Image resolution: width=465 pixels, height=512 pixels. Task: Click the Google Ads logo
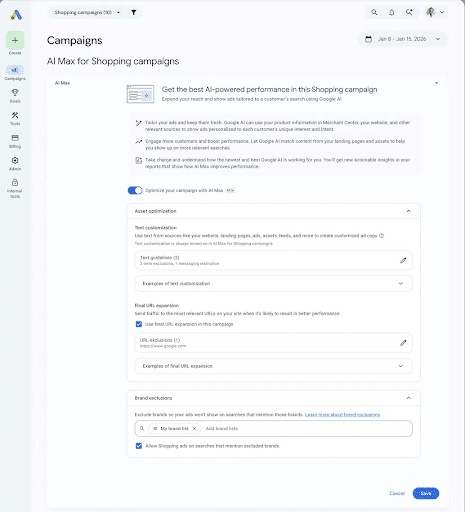click(16, 15)
